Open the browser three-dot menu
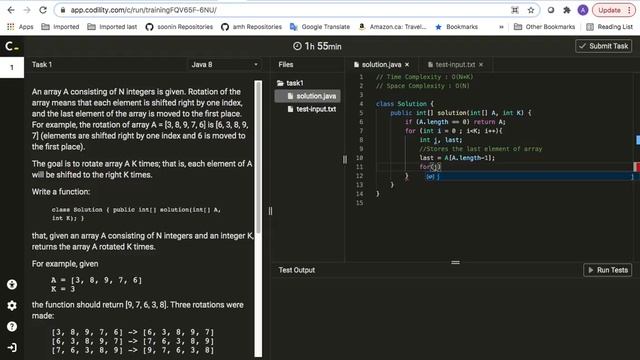640x360 pixels. (629, 10)
